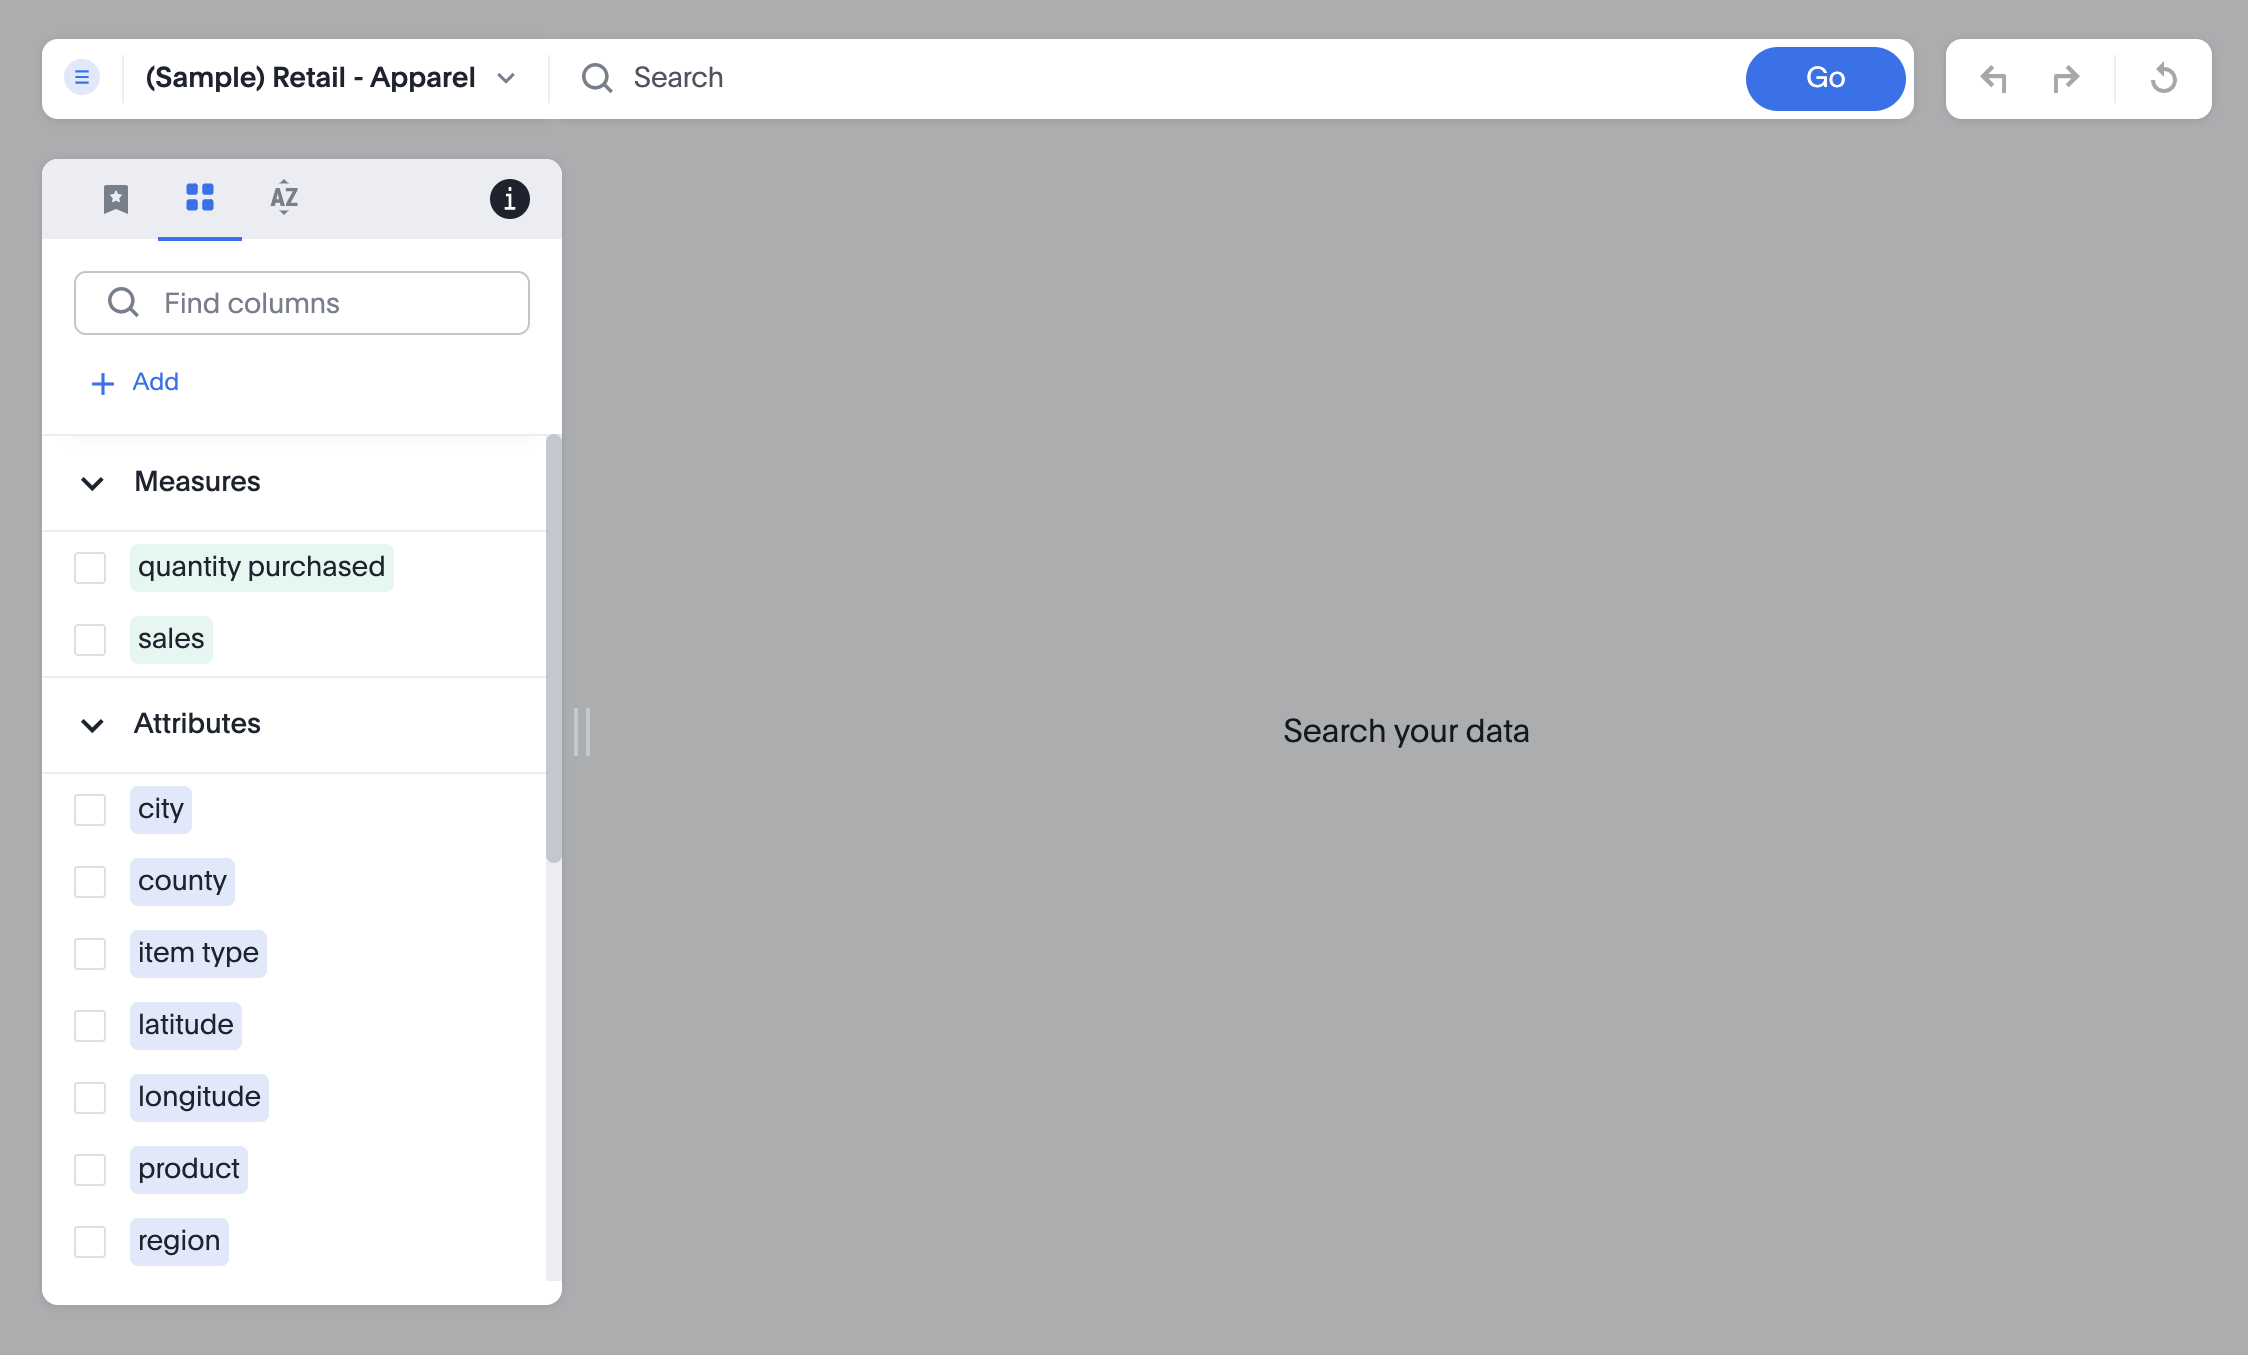The height and width of the screenshot is (1355, 2248).
Task: Check the city attribute checkbox
Action: tap(90, 808)
